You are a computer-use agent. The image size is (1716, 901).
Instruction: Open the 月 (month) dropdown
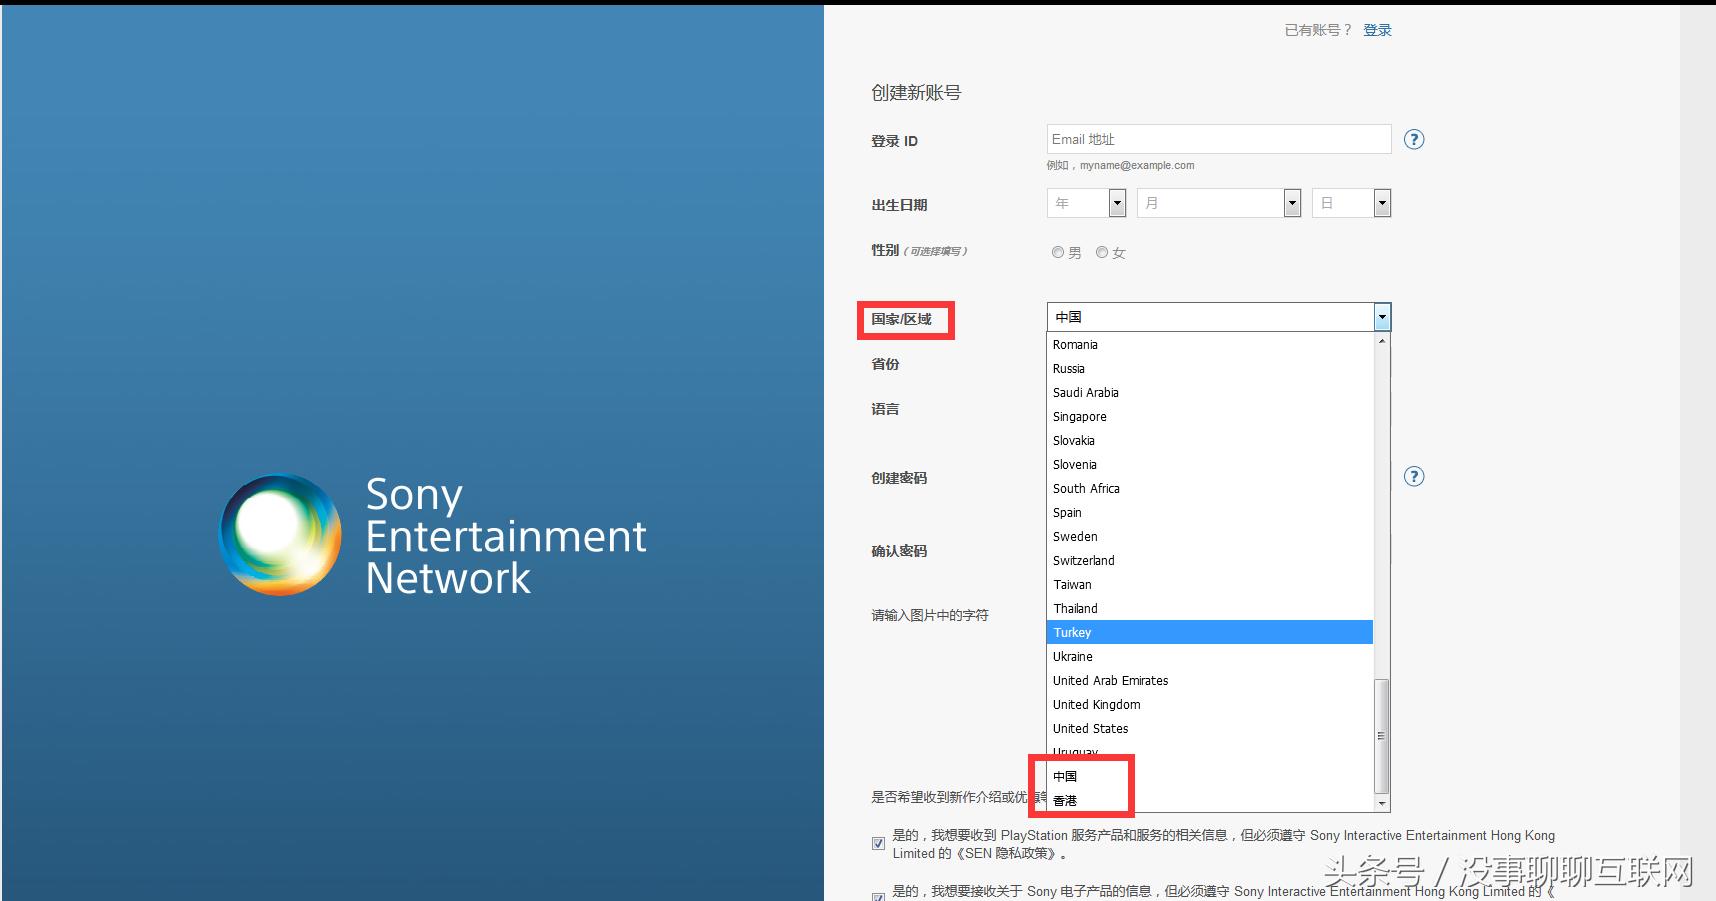click(1291, 202)
